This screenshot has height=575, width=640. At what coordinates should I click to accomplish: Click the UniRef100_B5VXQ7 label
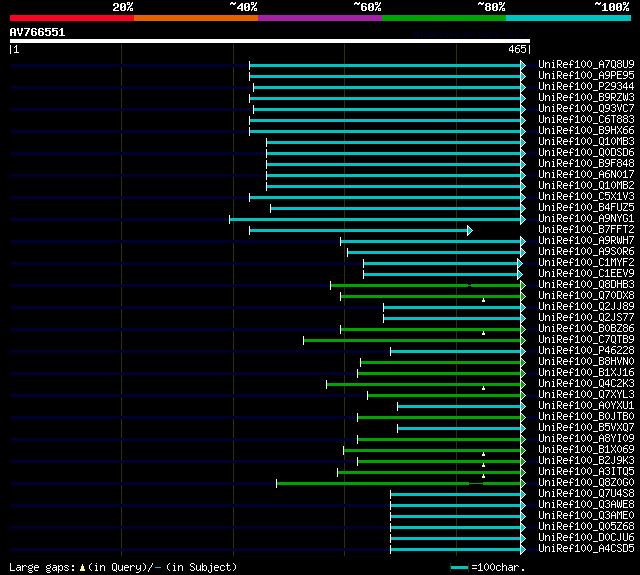[x=586, y=428]
